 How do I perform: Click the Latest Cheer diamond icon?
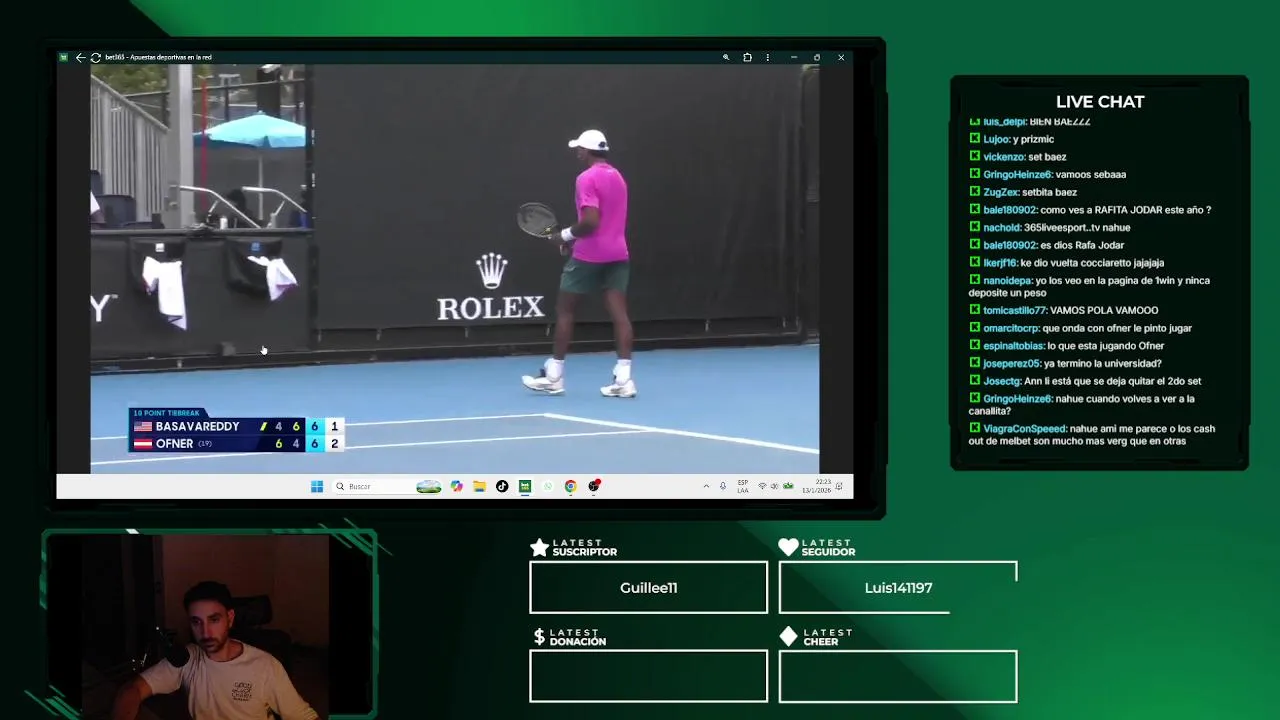click(788, 637)
